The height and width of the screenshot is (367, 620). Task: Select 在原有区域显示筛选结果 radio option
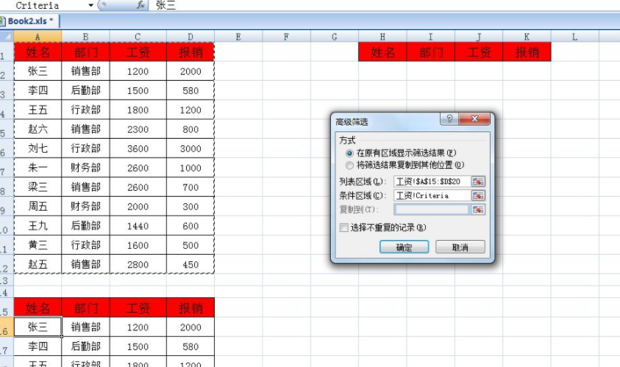tap(349, 153)
